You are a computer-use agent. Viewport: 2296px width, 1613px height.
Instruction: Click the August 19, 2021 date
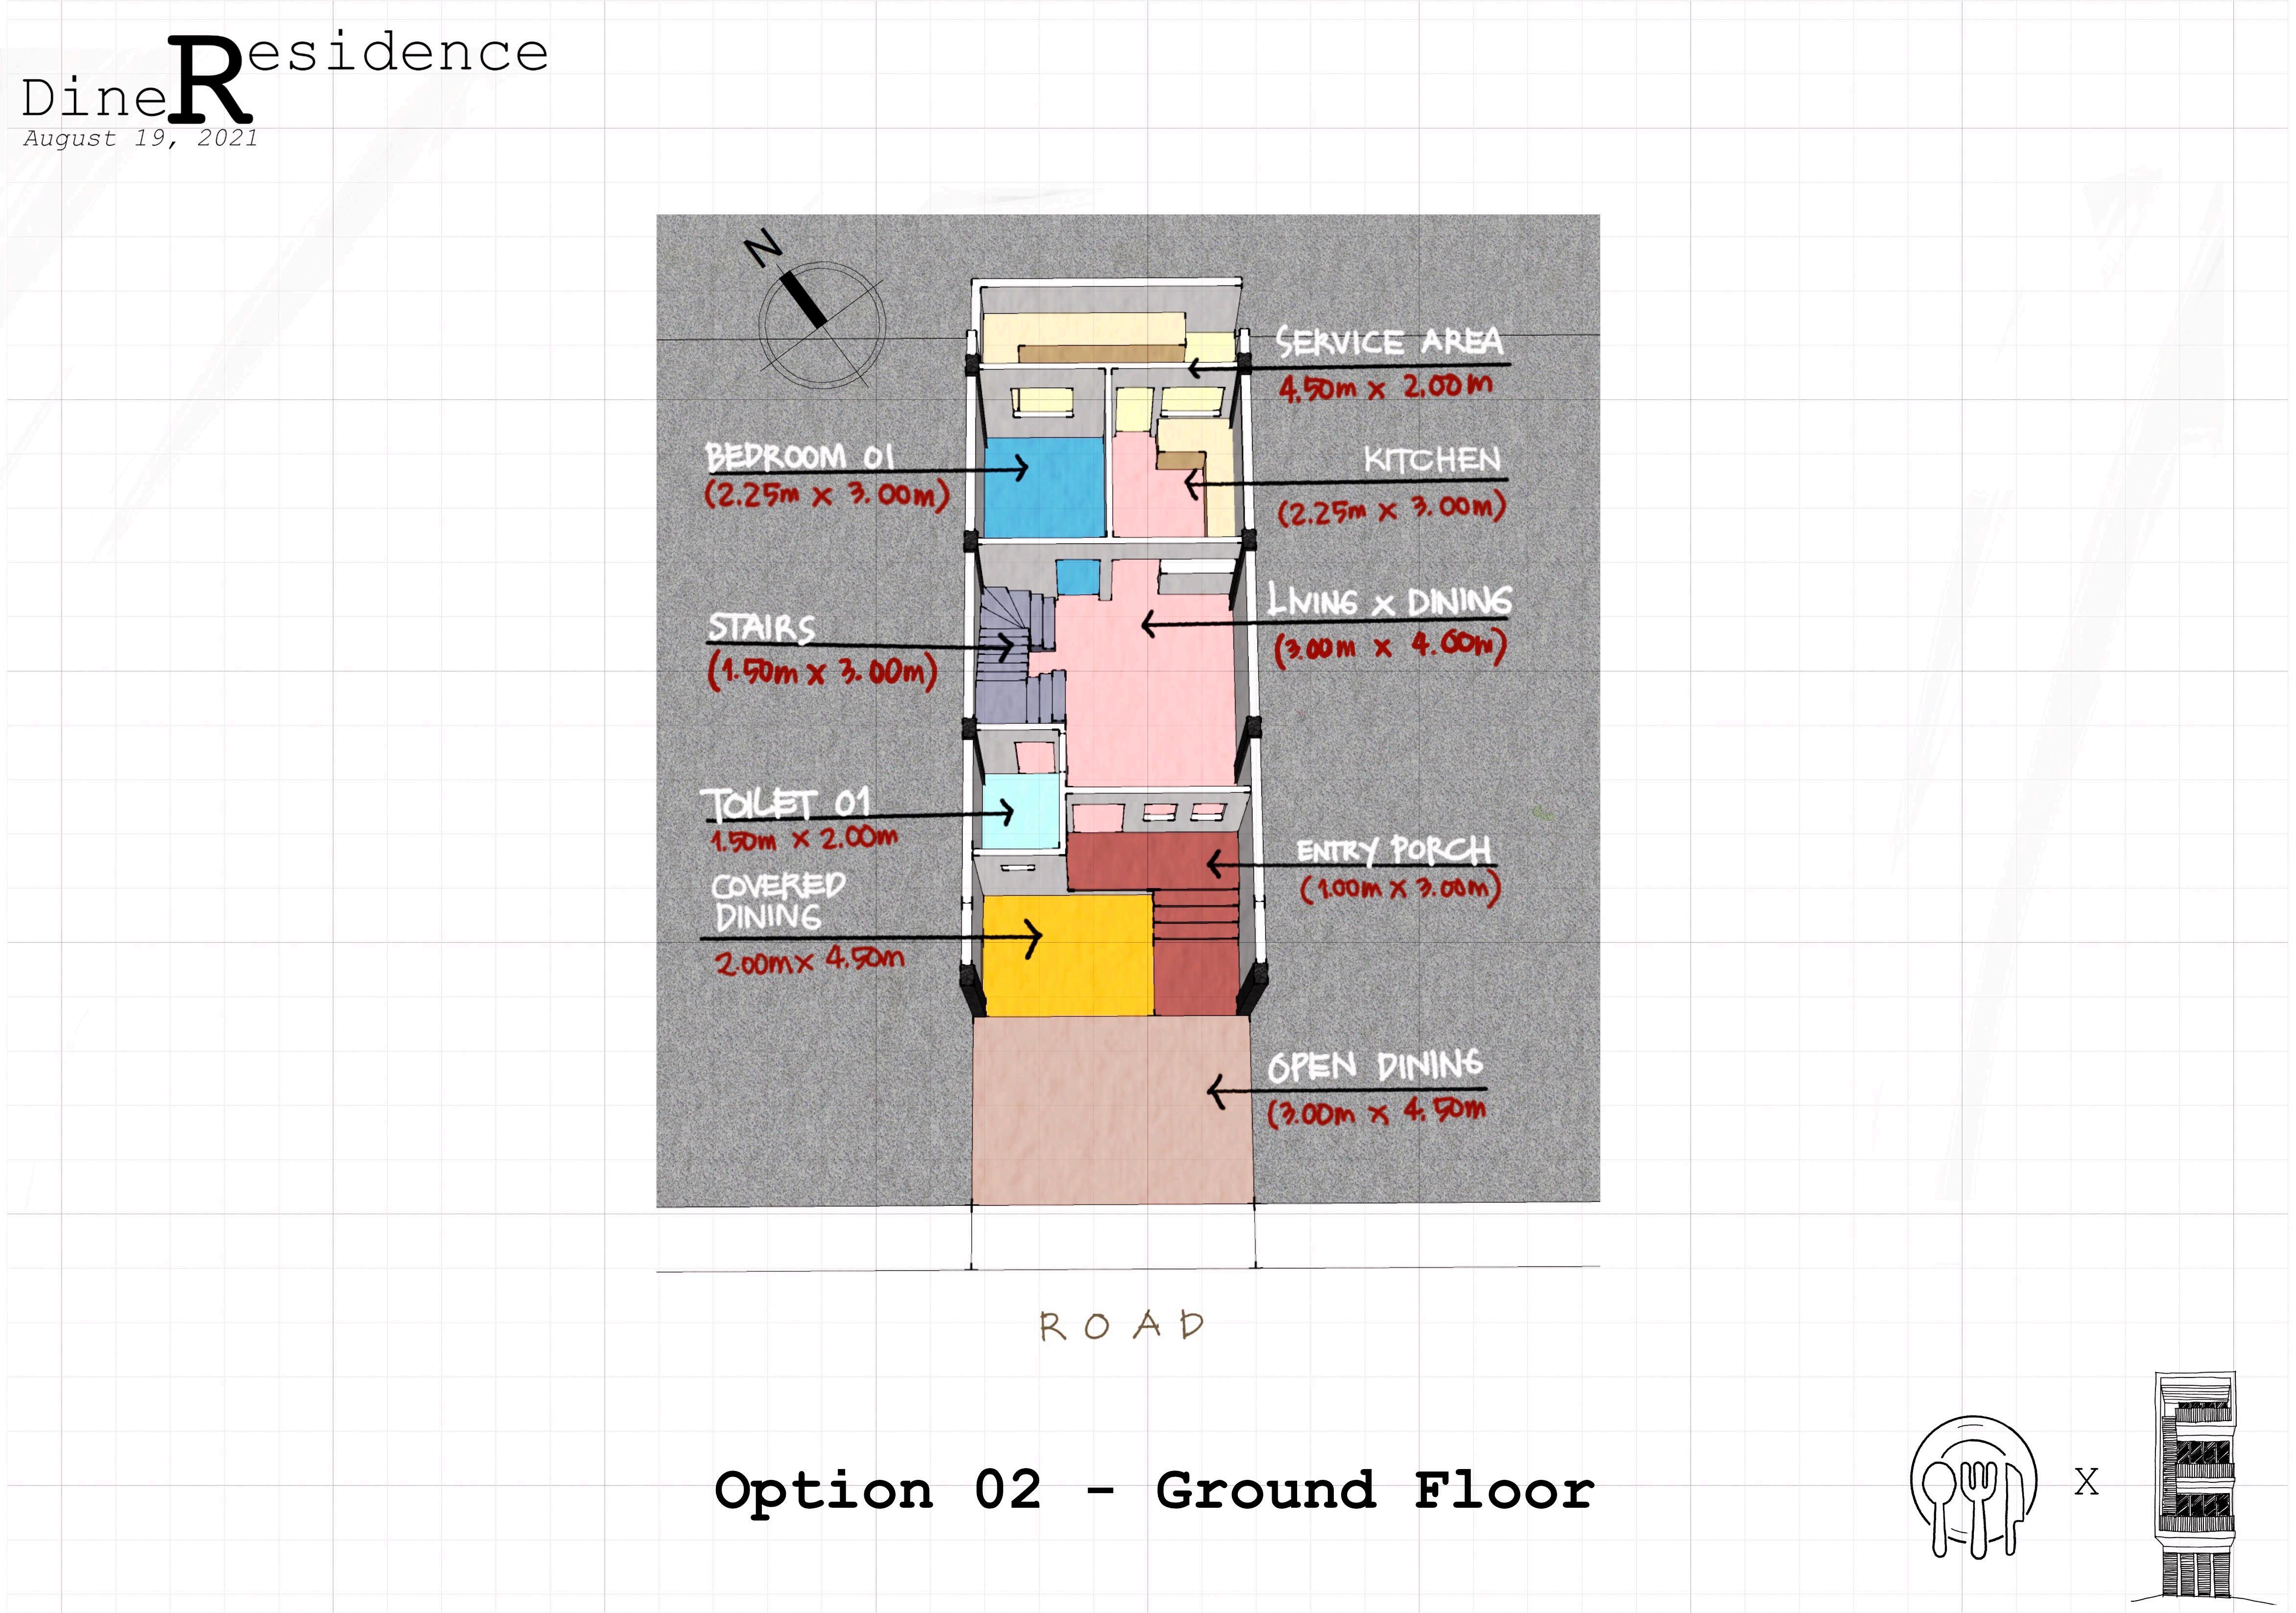[141, 138]
